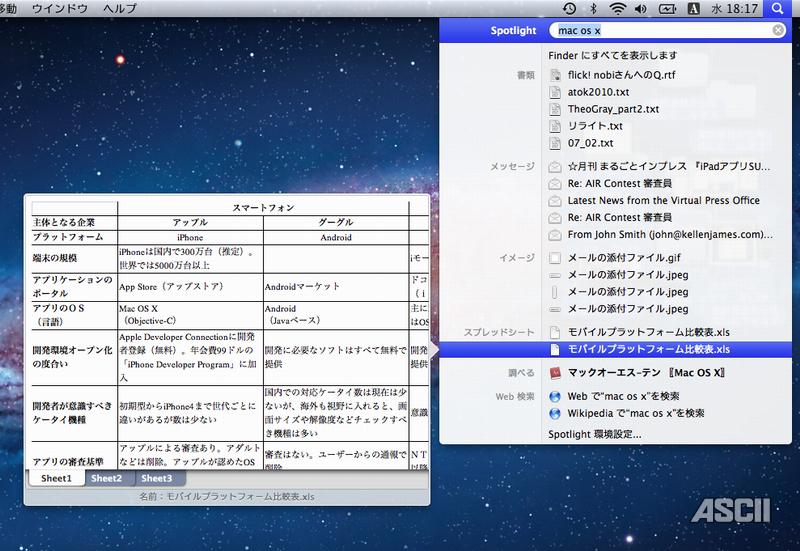This screenshot has width=800, height=551.
Task: Open the input source 'A' menu
Action: 694,8
